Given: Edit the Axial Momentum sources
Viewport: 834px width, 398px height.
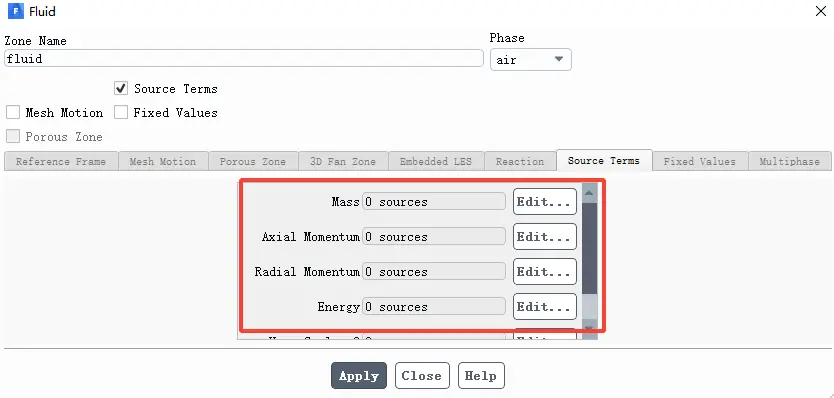Looking at the screenshot, I should coord(545,237).
